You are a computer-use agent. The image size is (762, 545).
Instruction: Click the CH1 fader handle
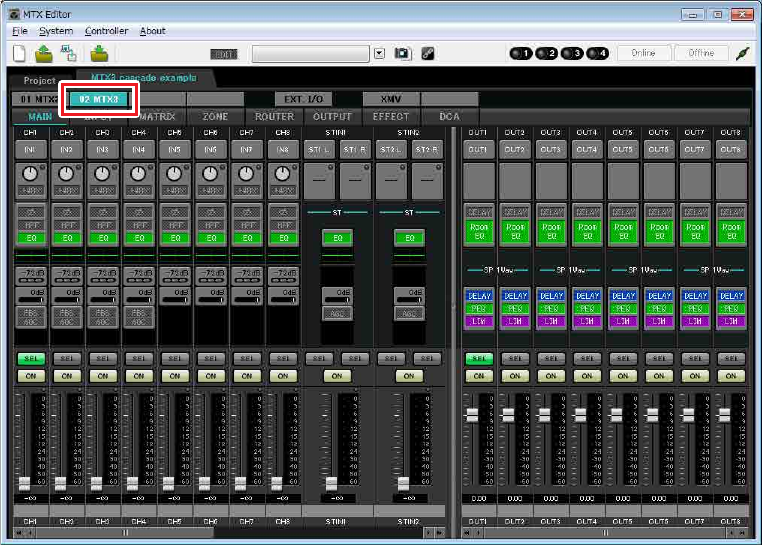click(24, 483)
